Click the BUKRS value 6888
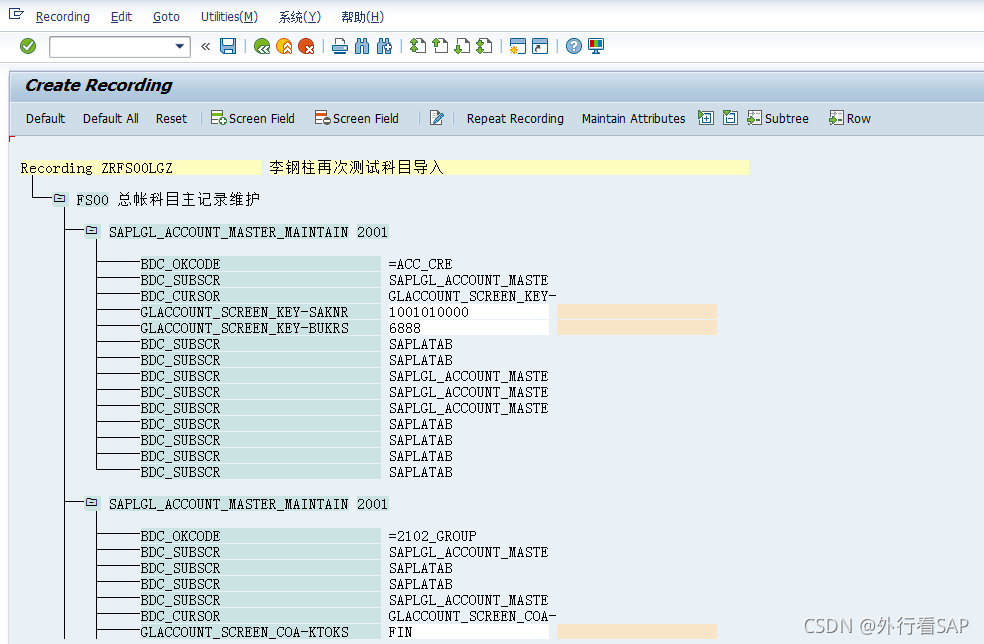 pyautogui.click(x=468, y=328)
